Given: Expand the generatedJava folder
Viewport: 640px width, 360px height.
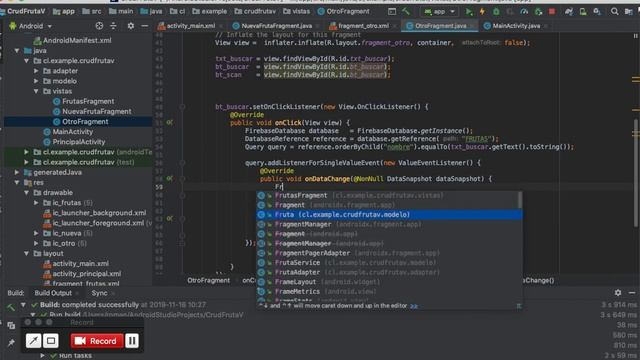Looking at the screenshot, I should pyautogui.click(x=17, y=172).
